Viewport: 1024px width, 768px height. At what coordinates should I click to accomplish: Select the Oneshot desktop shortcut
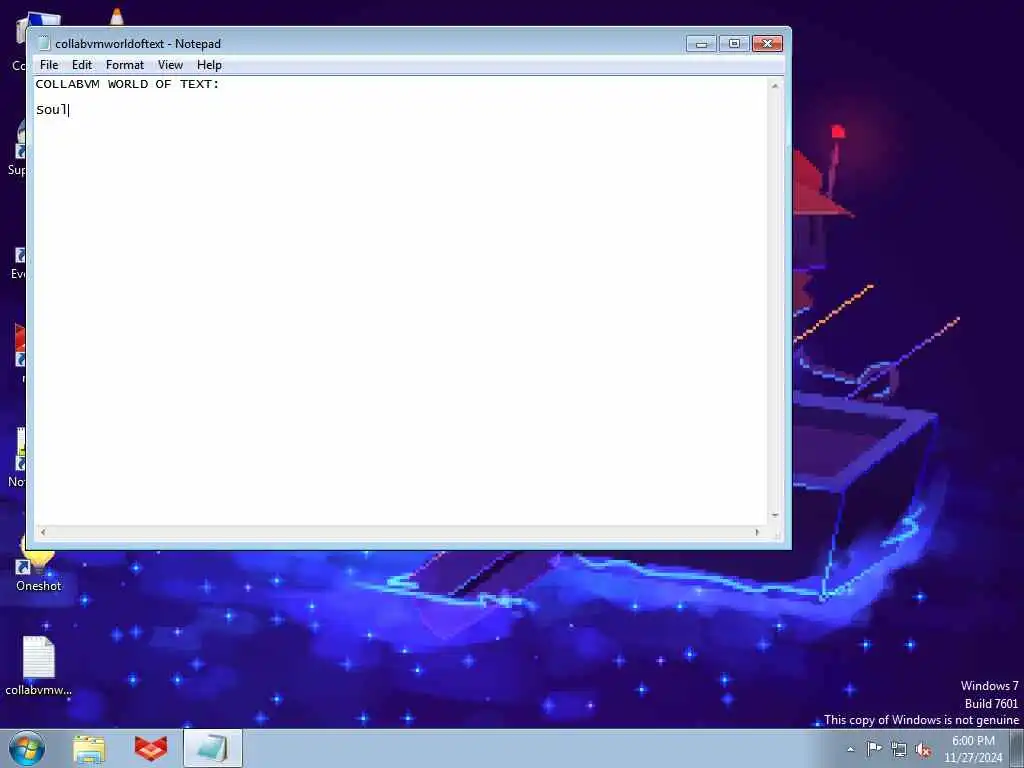click(39, 566)
